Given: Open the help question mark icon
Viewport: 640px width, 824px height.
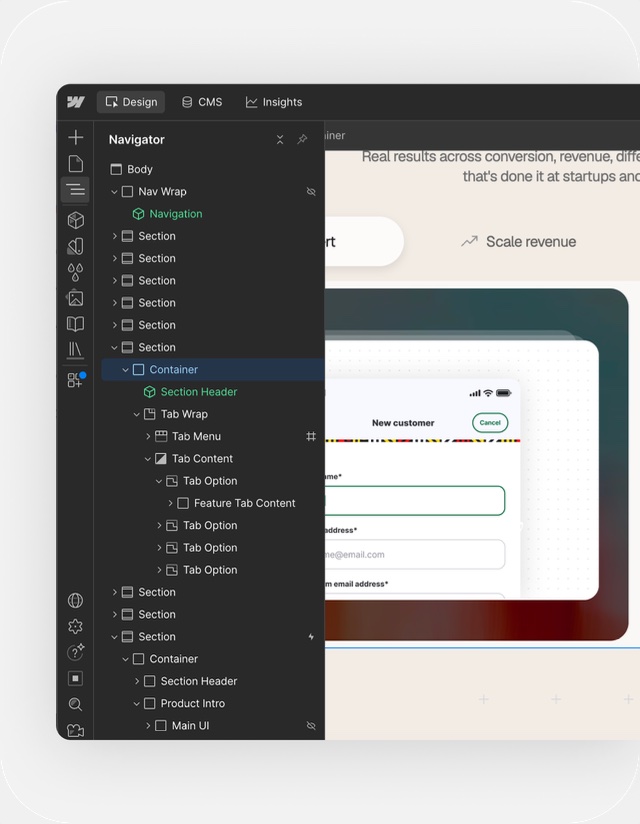Looking at the screenshot, I should click(76, 652).
